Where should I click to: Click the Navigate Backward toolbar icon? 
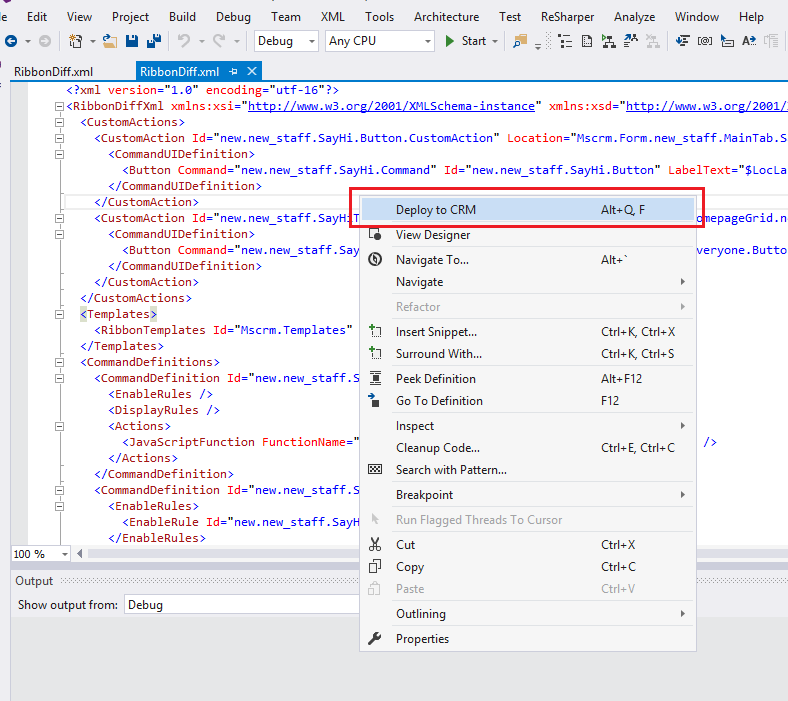point(11,41)
